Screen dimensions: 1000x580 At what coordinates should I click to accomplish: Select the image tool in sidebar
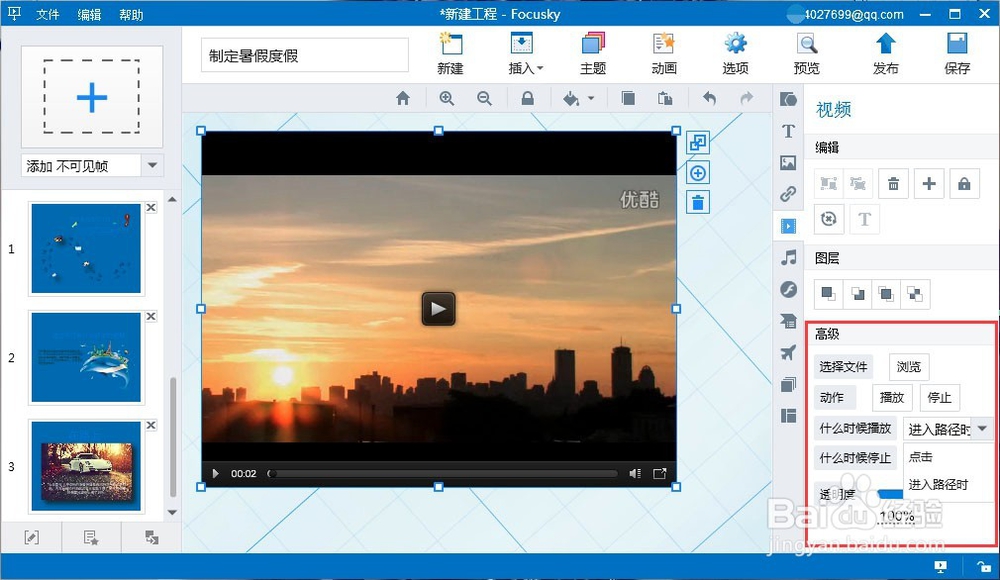[788, 163]
